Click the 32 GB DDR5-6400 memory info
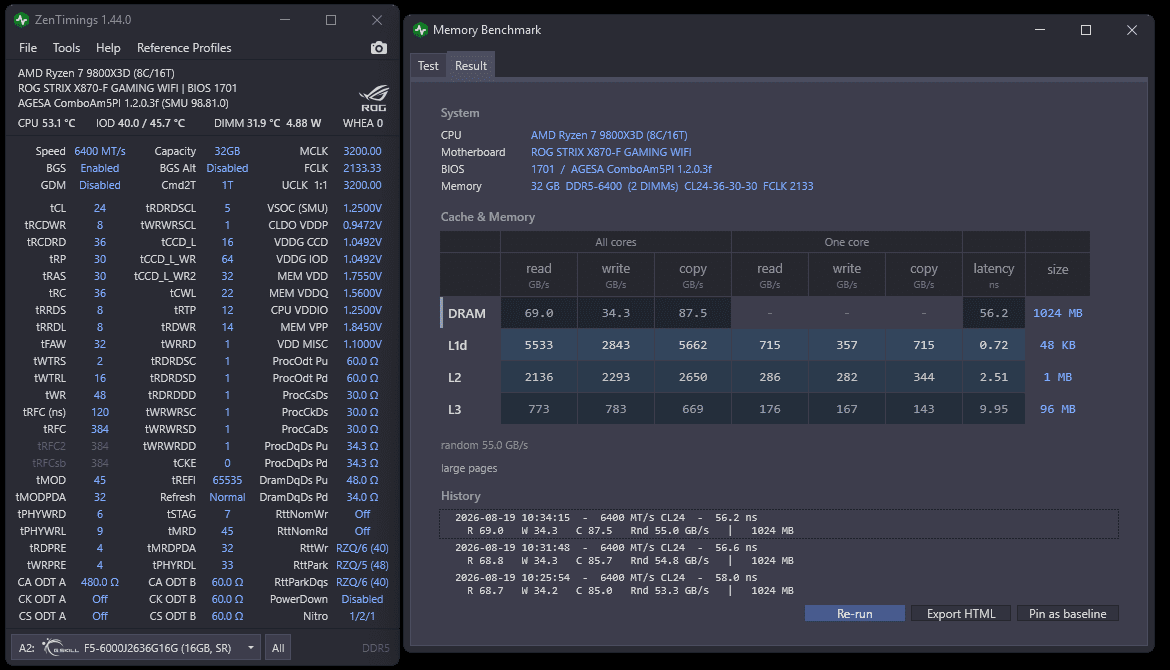 (672, 187)
